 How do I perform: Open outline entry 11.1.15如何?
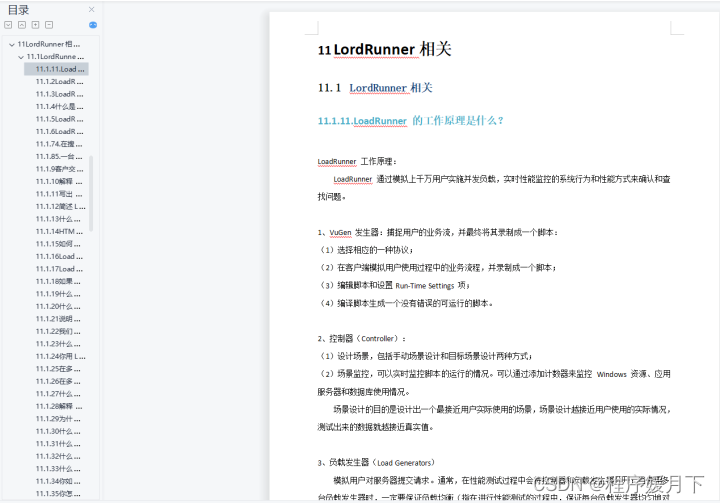pos(58,244)
